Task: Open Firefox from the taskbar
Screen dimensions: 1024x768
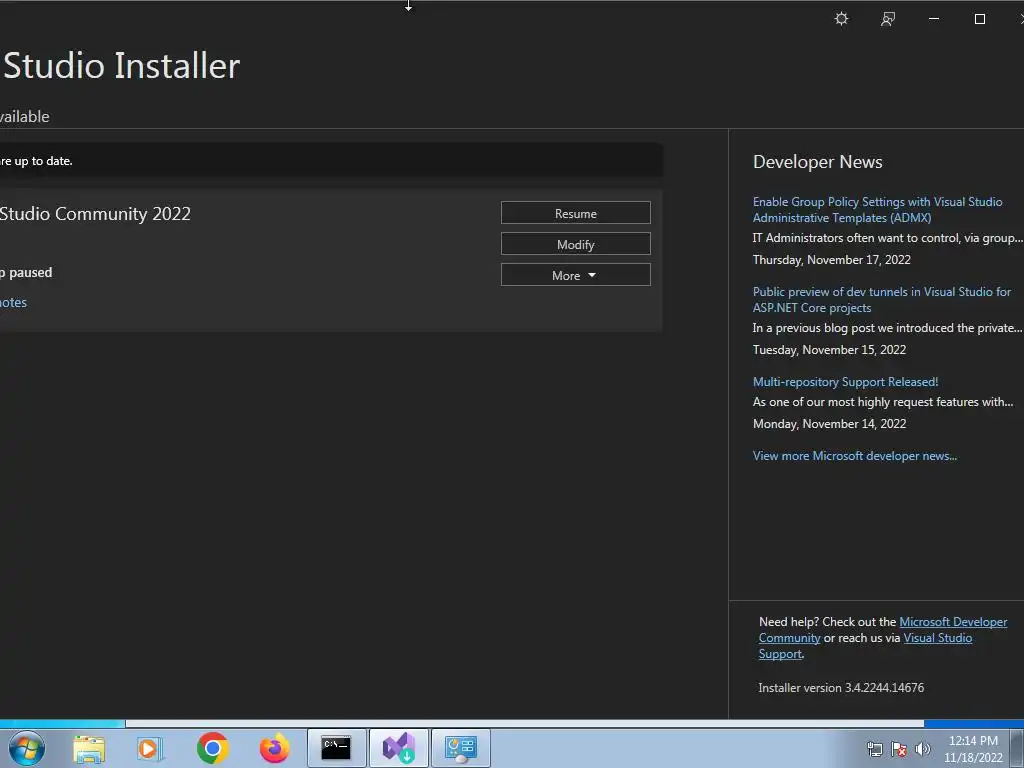Action: click(274, 748)
